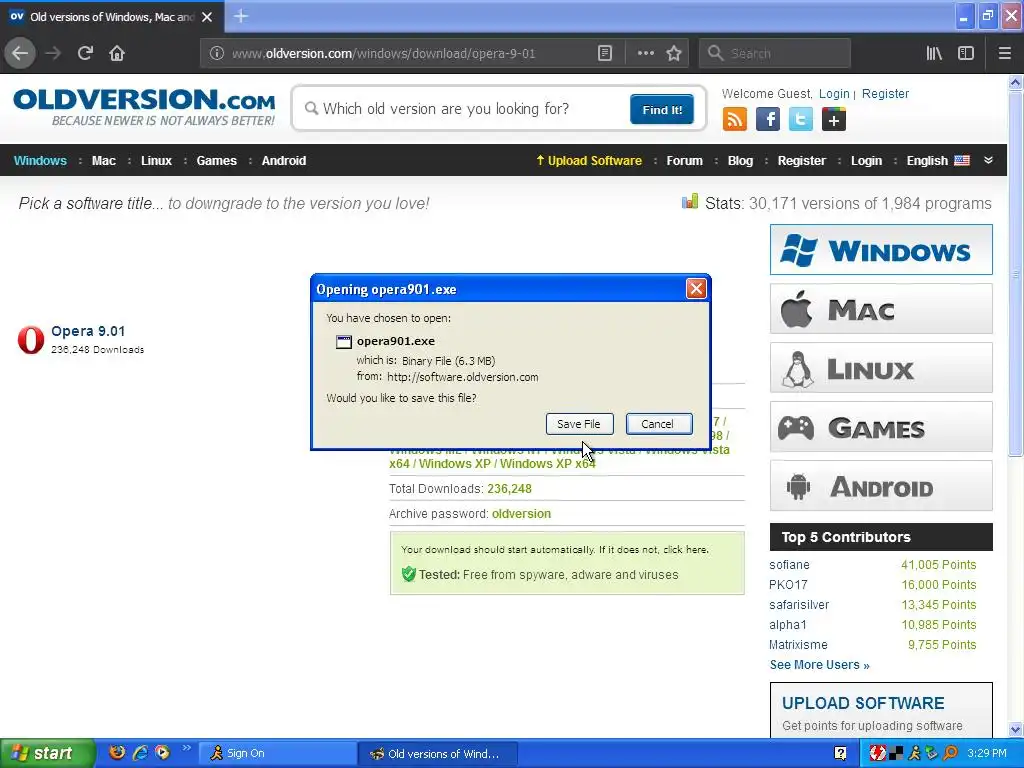The image size is (1024, 768).
Task: Click the Register link beside Welcome Guest
Action: pyautogui.click(x=885, y=93)
